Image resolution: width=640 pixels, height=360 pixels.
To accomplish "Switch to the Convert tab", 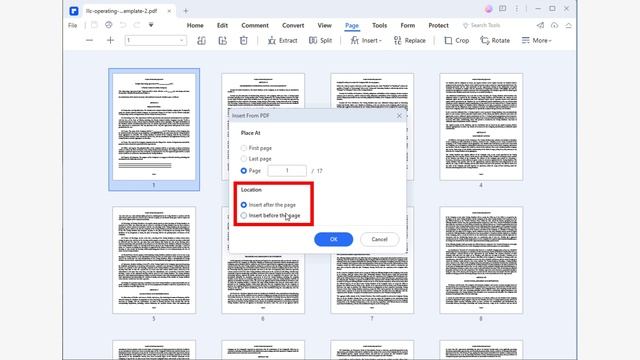I will click(x=293, y=25).
